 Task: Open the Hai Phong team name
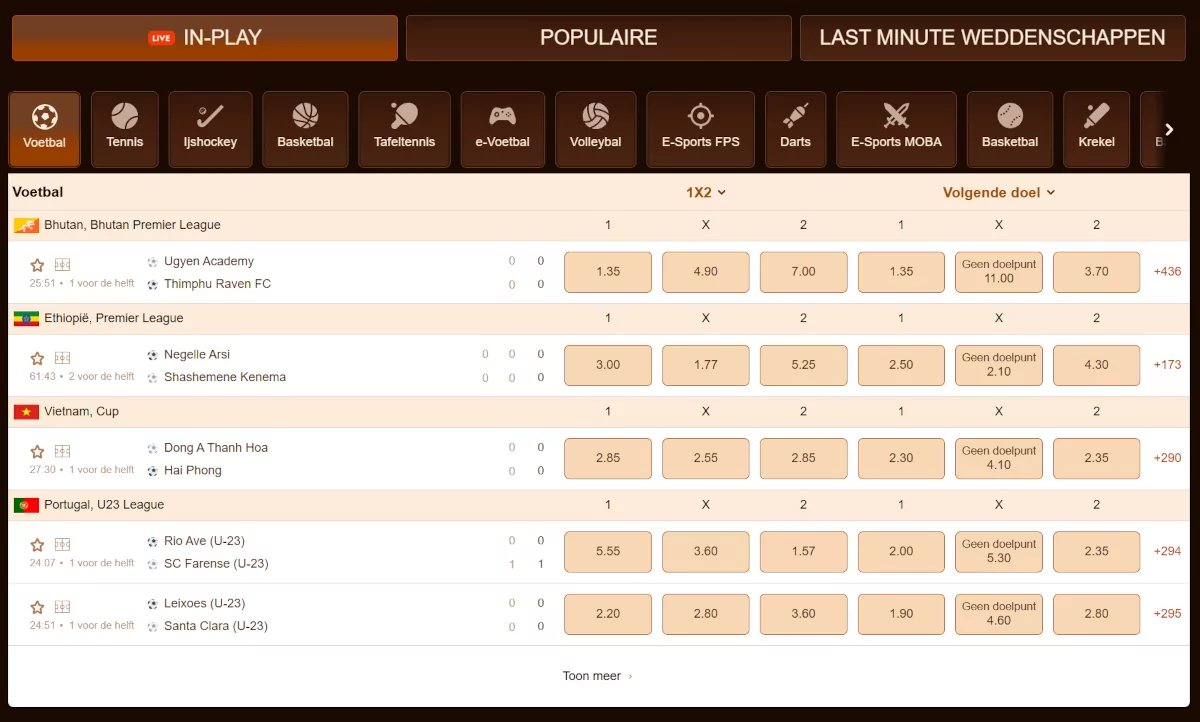click(x=193, y=470)
